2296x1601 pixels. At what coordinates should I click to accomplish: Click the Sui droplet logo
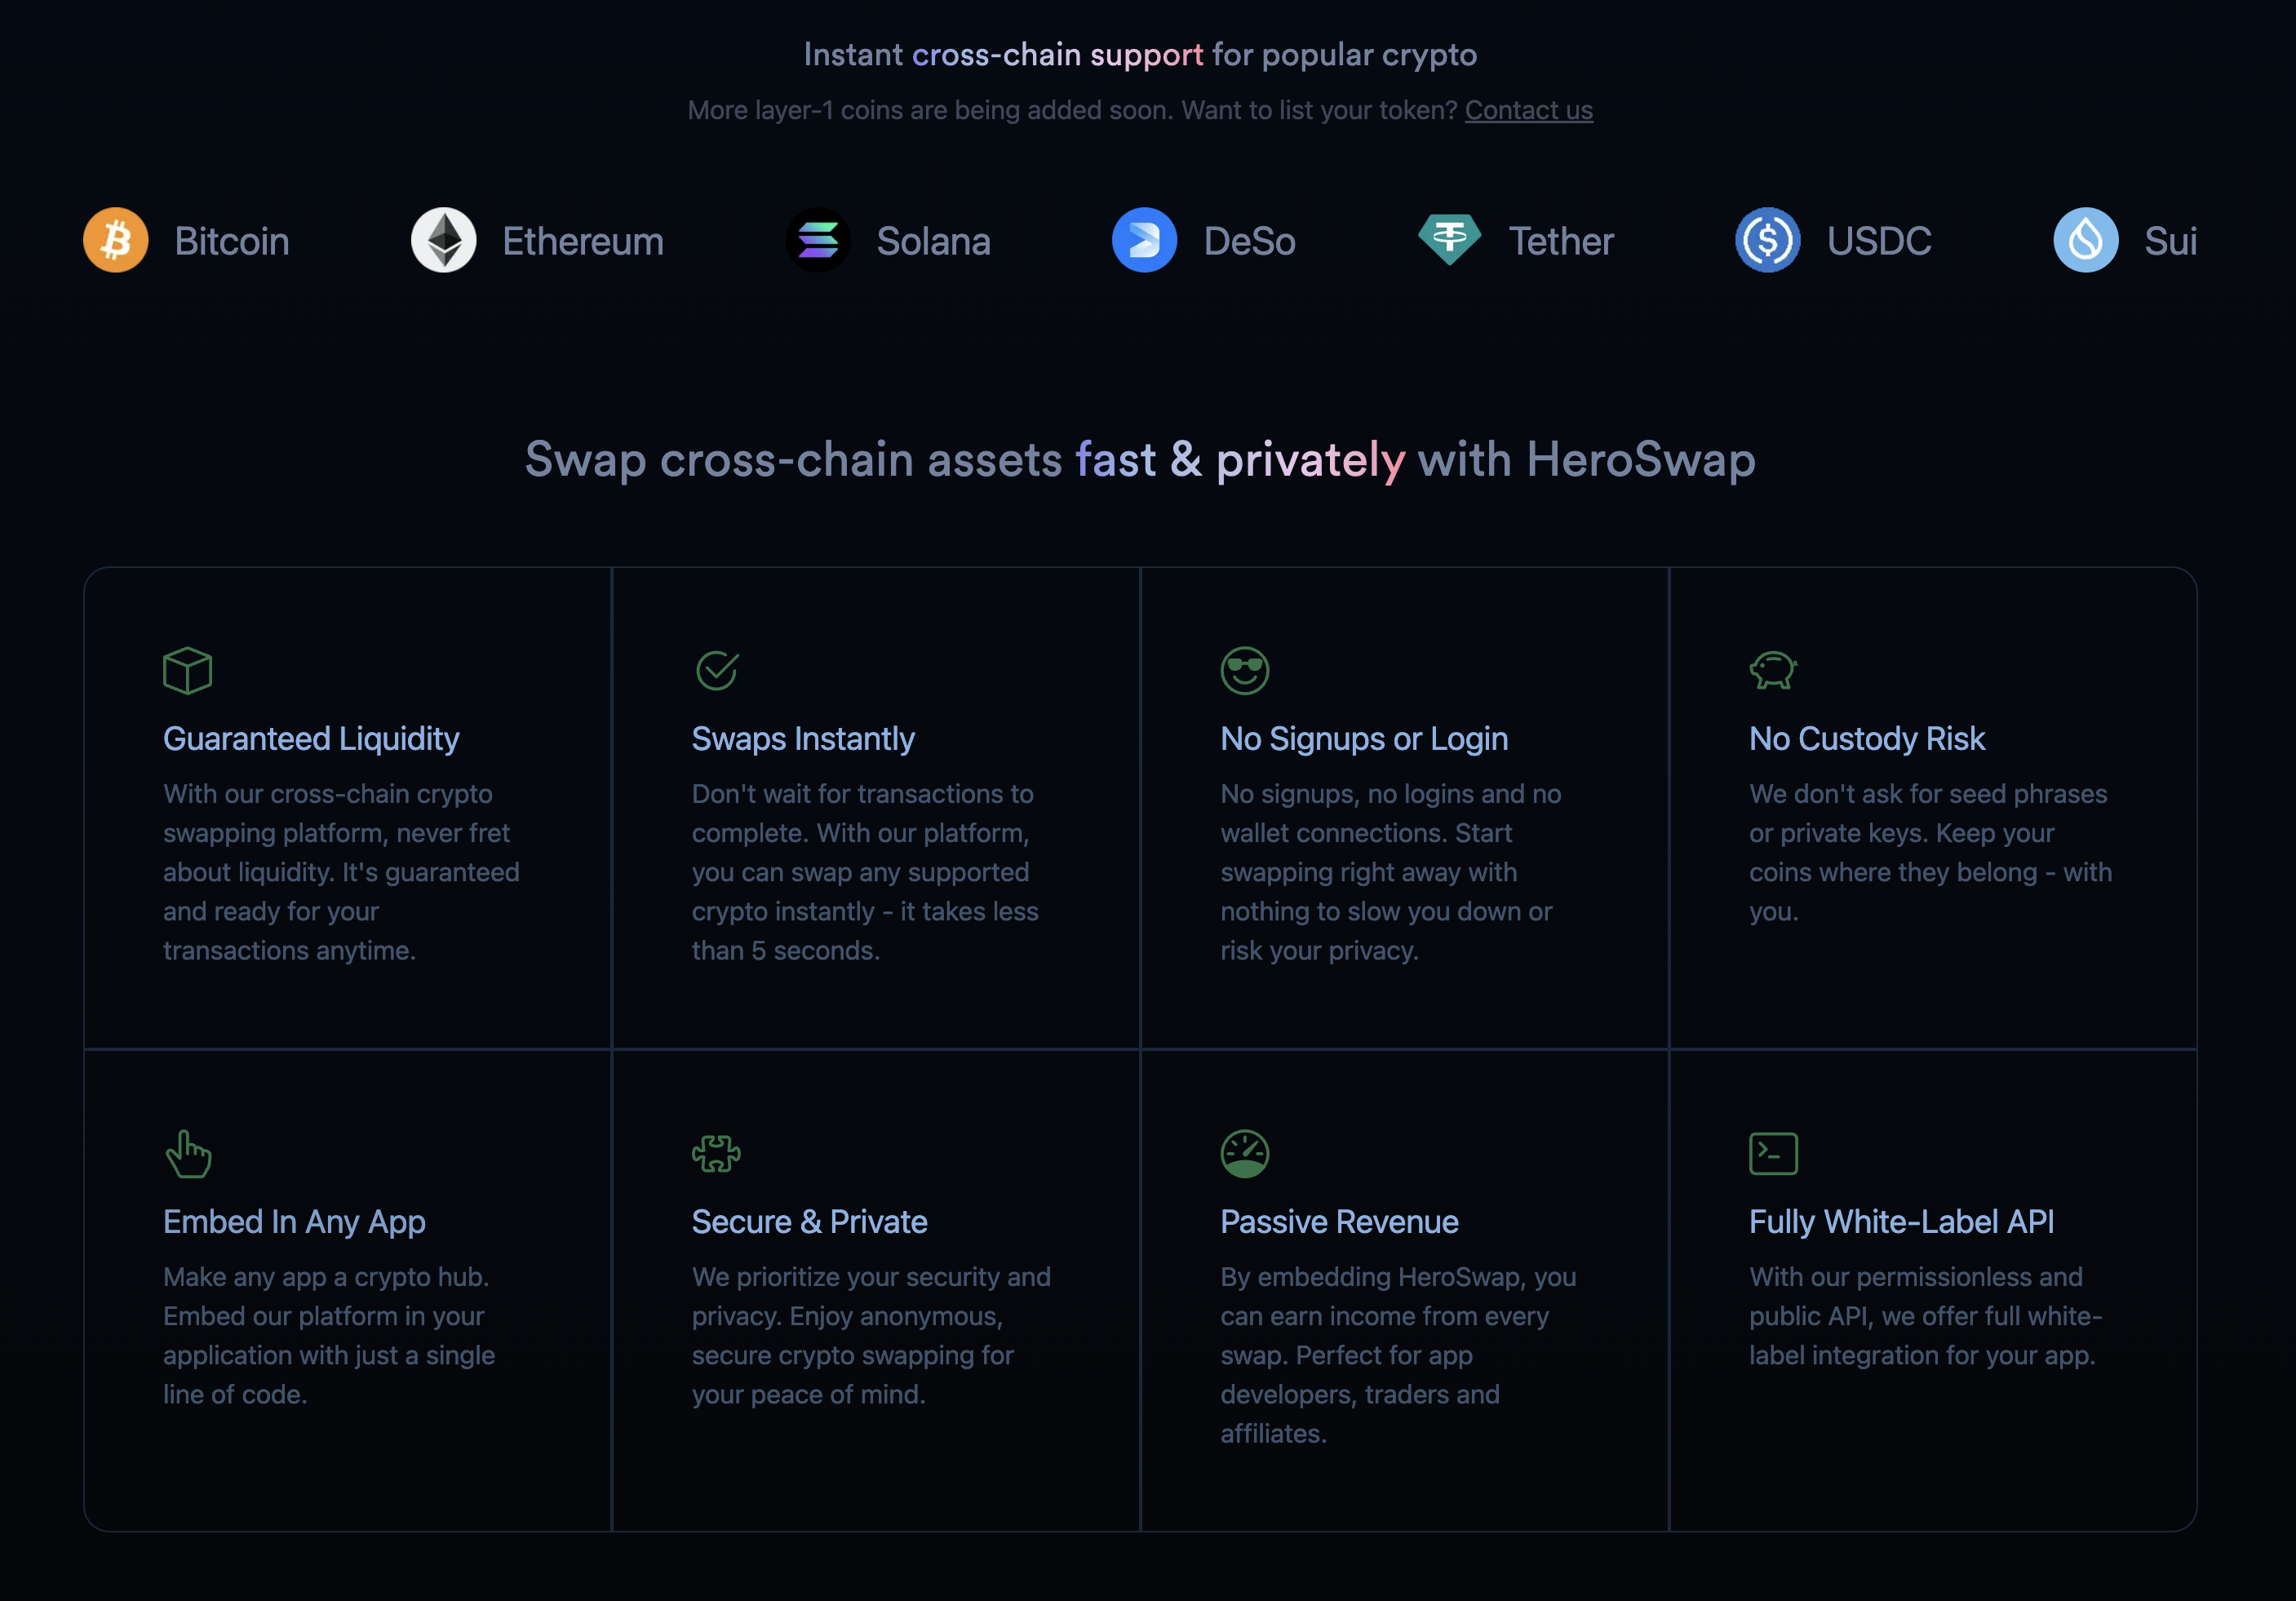point(2086,240)
